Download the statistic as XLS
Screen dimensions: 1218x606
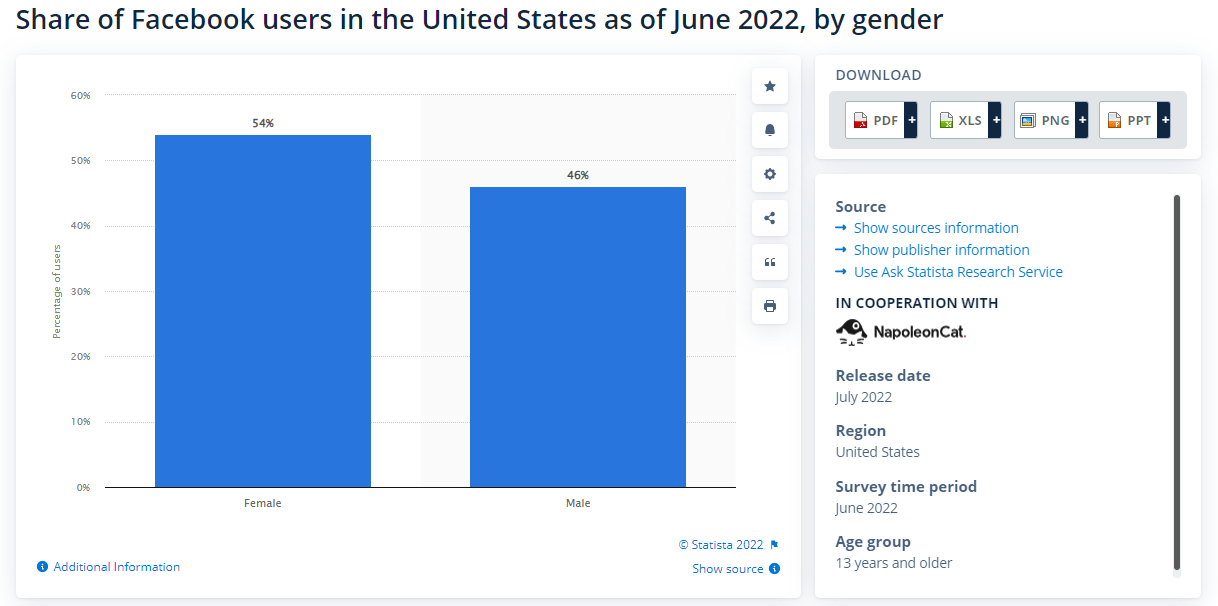coord(959,119)
